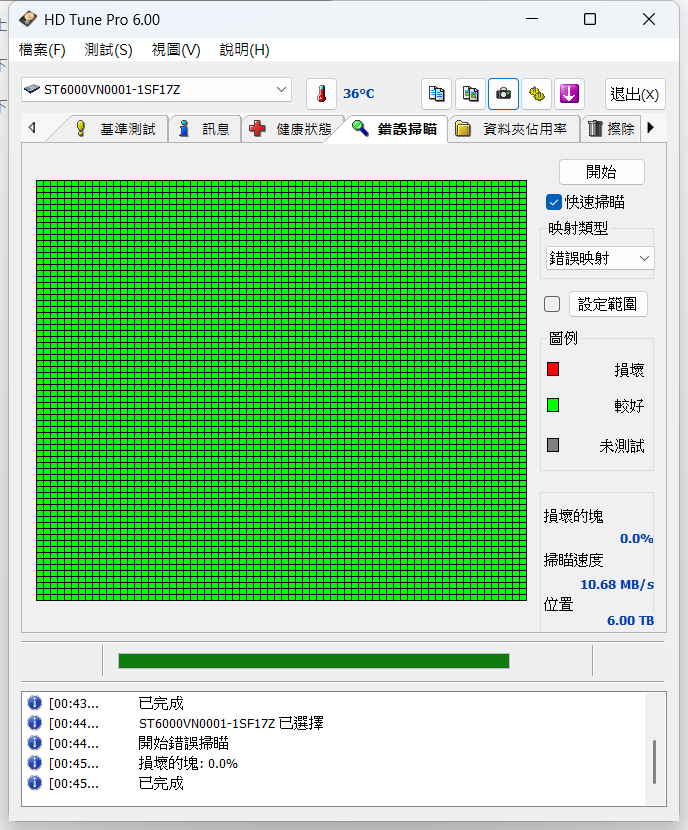Open options via the gears icon

pyautogui.click(x=536, y=94)
